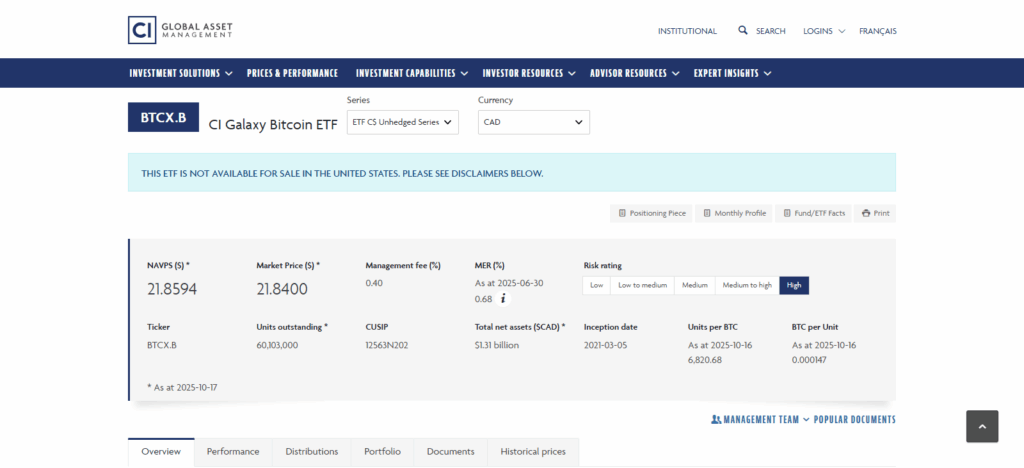Click the search magnifier icon
The height and width of the screenshot is (468, 1024).
(x=743, y=30)
